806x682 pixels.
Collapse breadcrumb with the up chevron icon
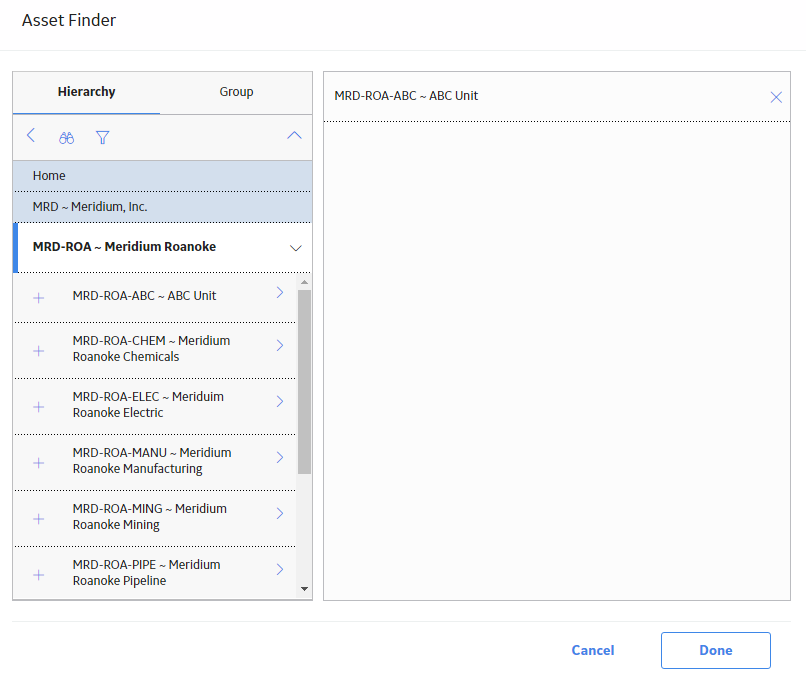tap(294, 136)
